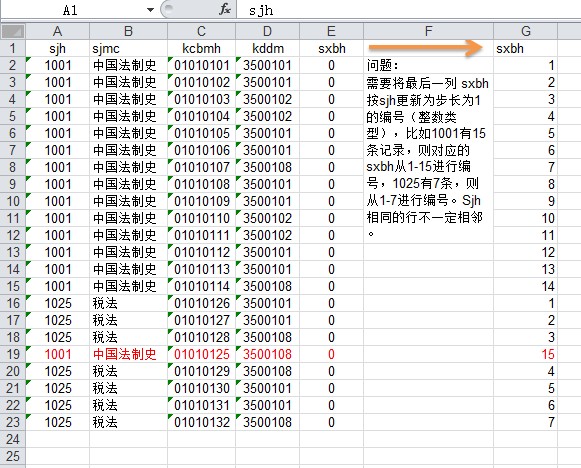Click cell containing 01010131
This screenshot has height=468, width=581.
(x=201, y=405)
